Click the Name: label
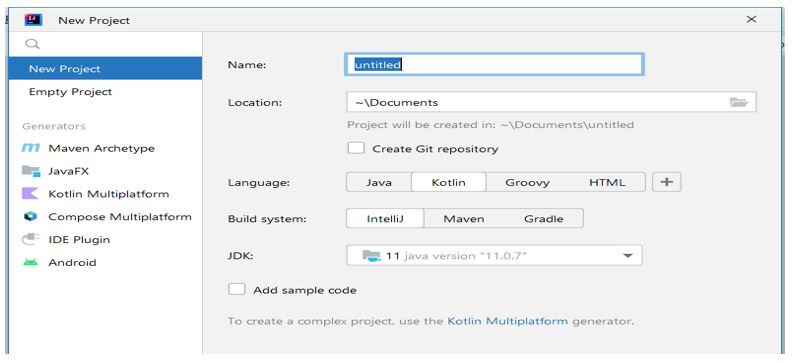The height and width of the screenshot is (363, 812). (247, 65)
